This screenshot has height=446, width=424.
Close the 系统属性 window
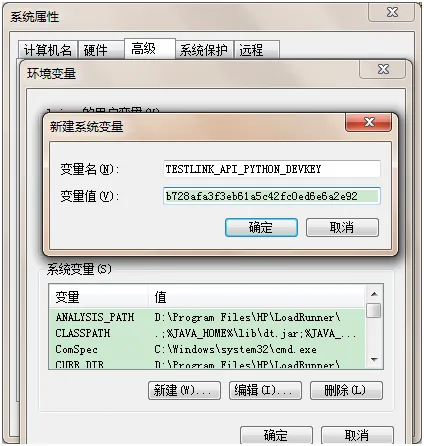[x=392, y=12]
